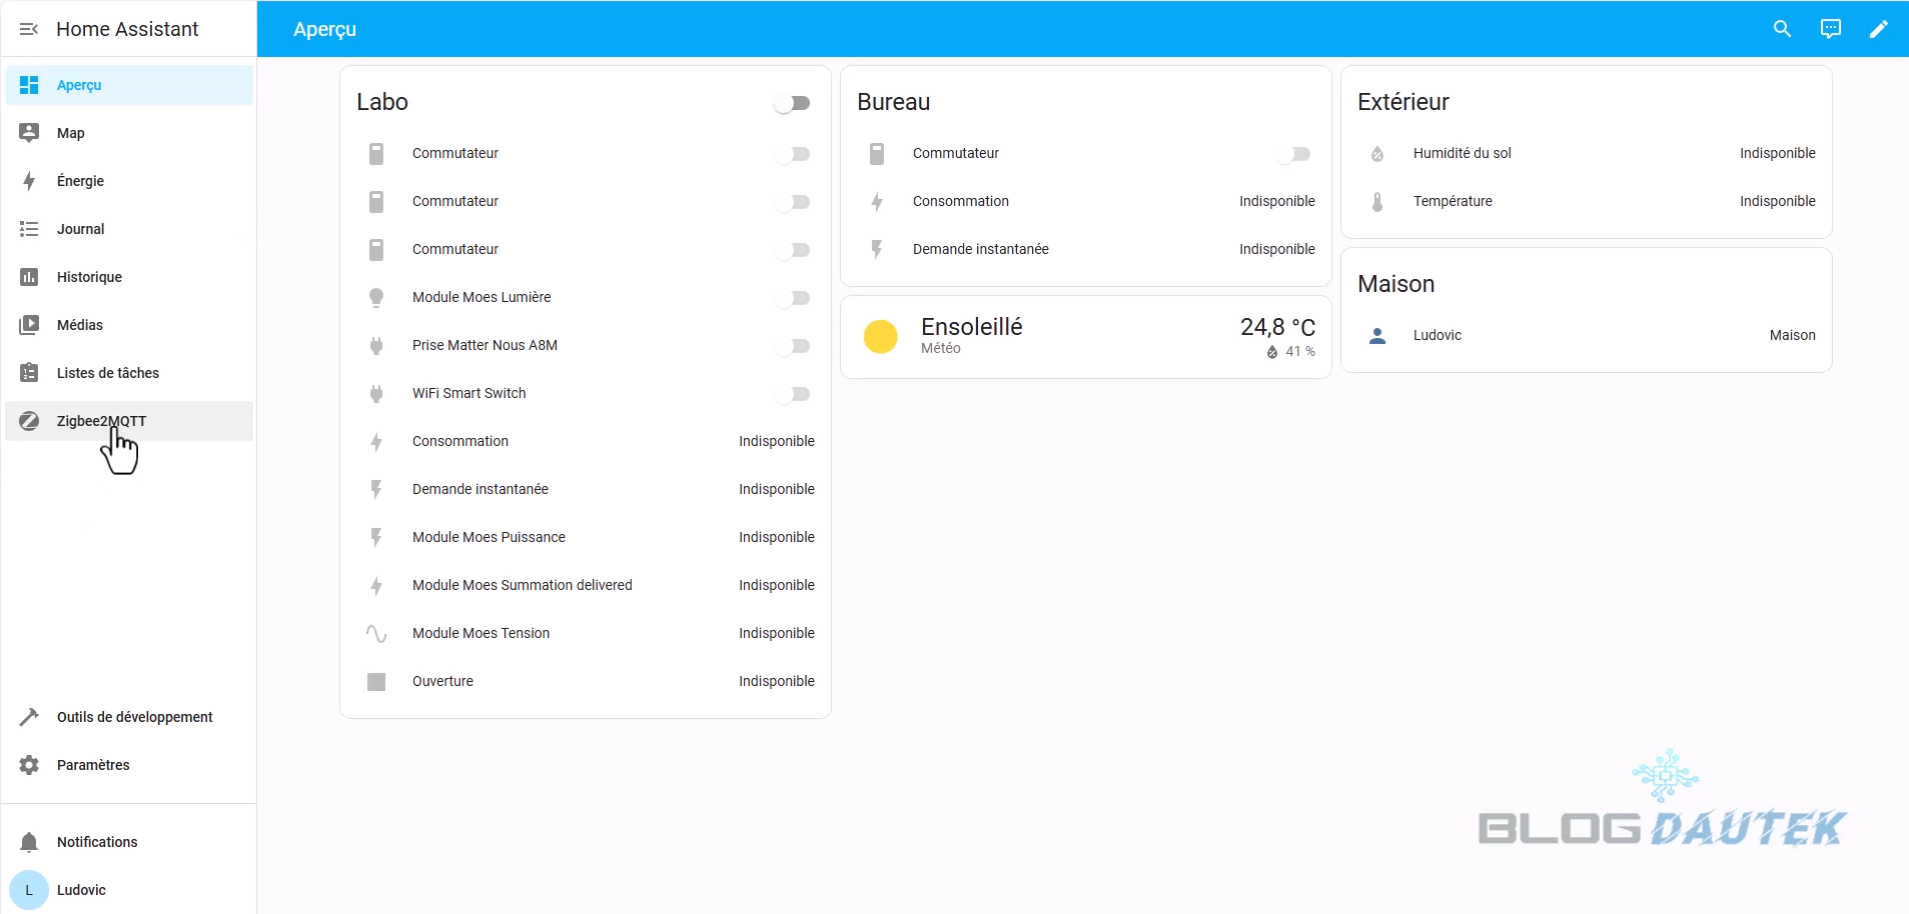Screen dimensions: 1909x914
Task: Open Zigbee2MQTT from the sidebar
Action: 101,421
